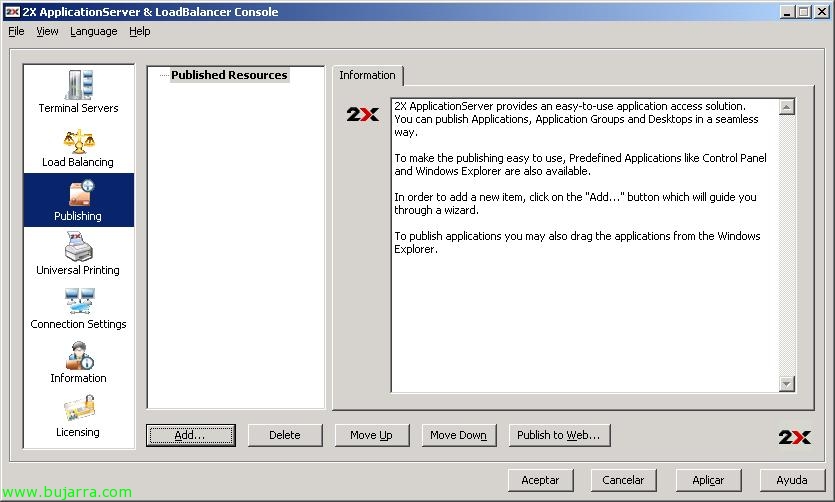This screenshot has width=835, height=502.
Task: Open the View menu
Action: pyautogui.click(x=47, y=31)
